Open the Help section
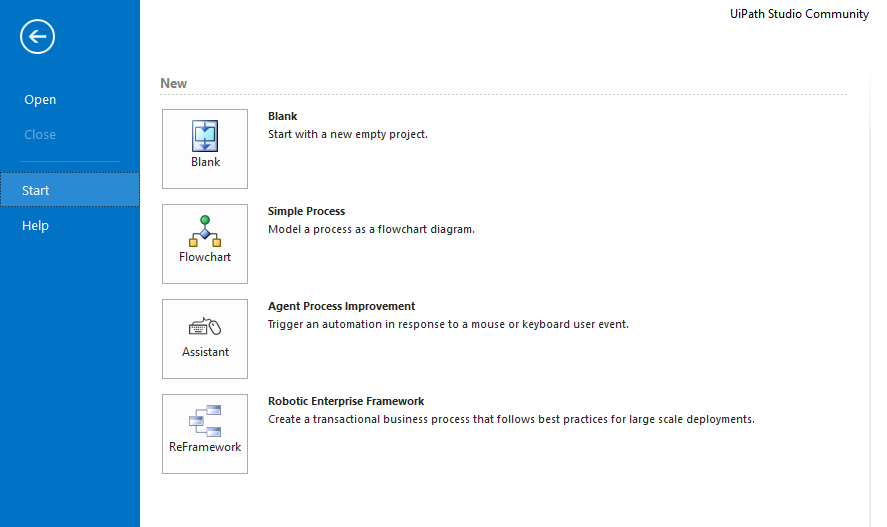The height and width of the screenshot is (527, 887). (36, 226)
